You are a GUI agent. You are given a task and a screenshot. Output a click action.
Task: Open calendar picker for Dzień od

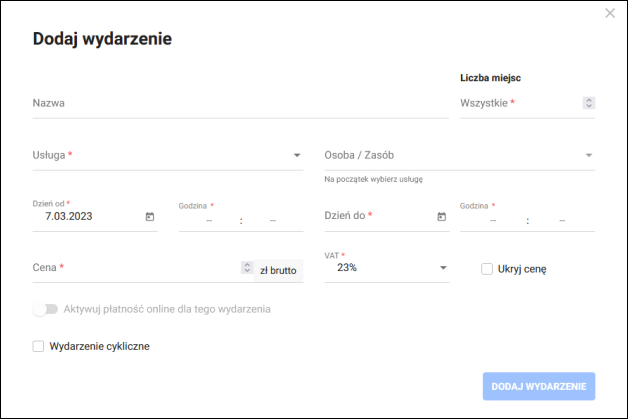(150, 216)
